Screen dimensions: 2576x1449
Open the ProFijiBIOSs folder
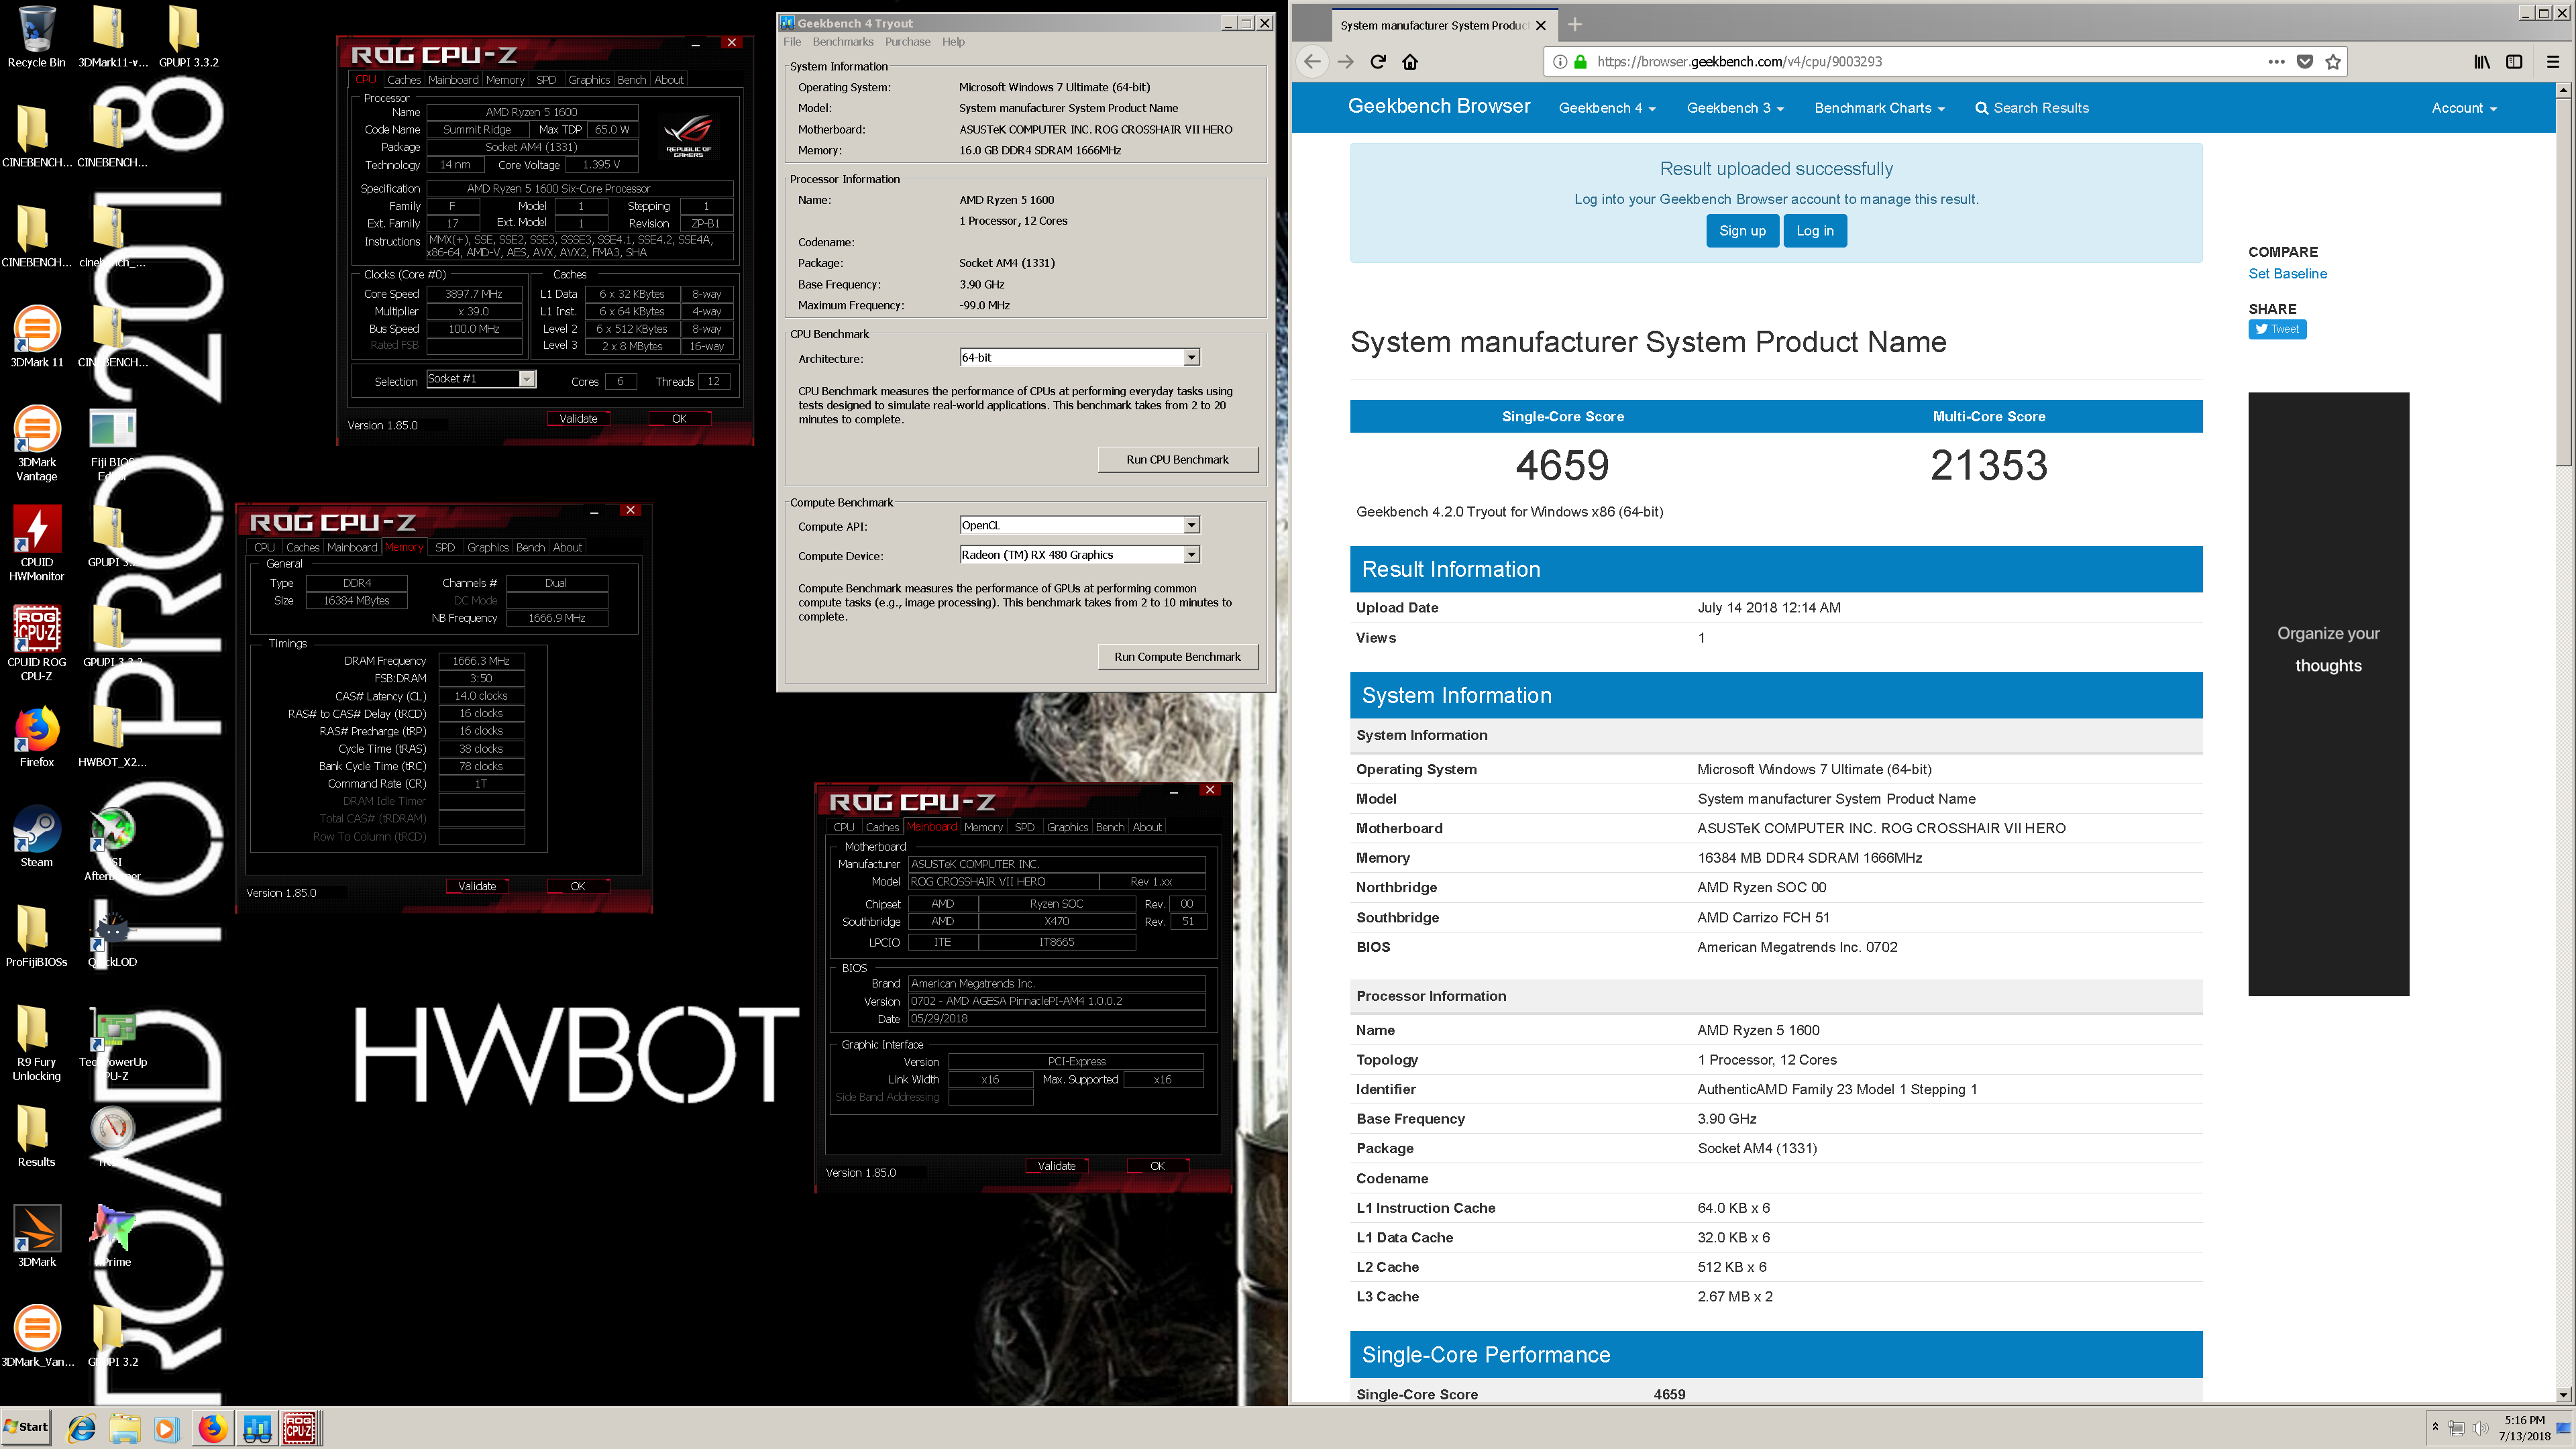coord(37,937)
